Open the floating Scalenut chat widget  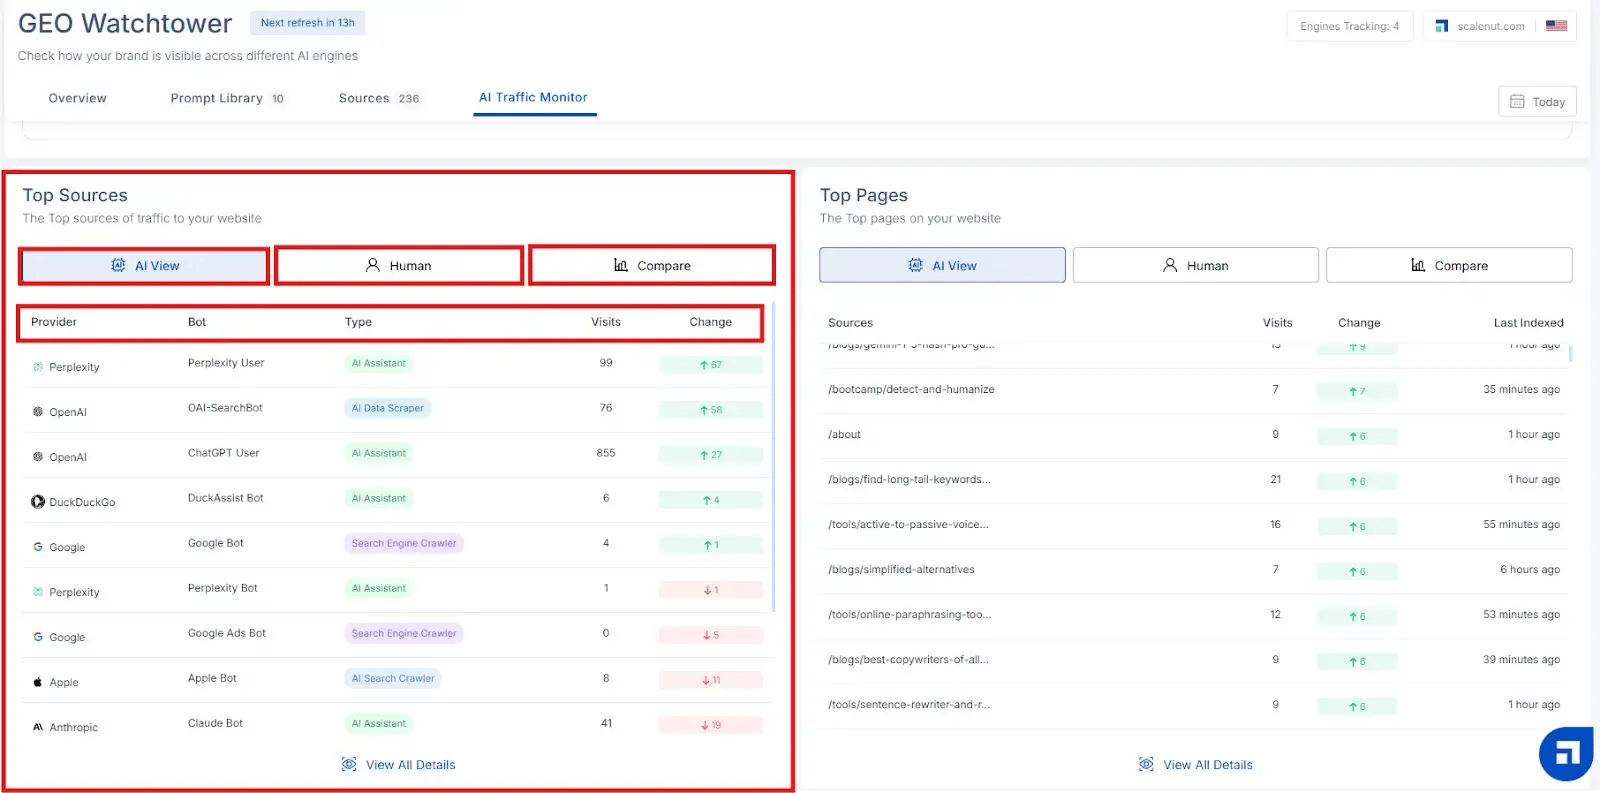click(1565, 753)
